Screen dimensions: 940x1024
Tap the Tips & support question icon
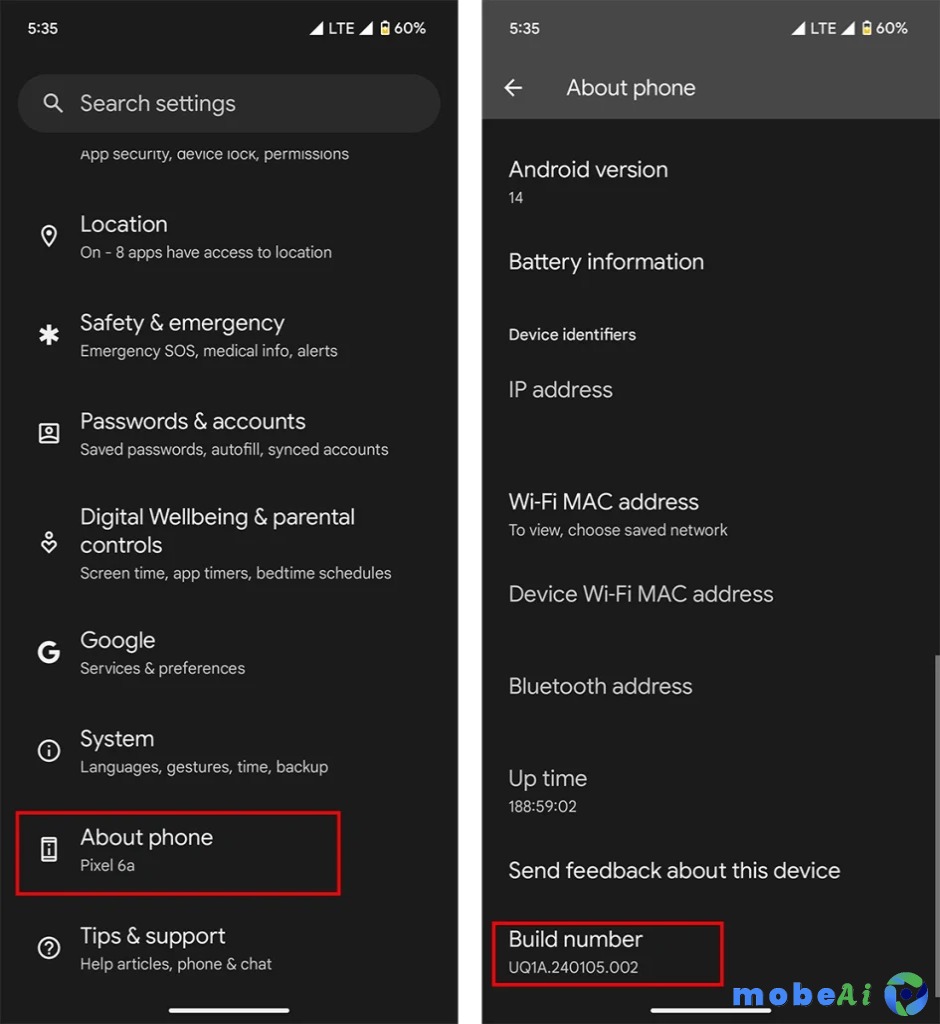pos(48,948)
